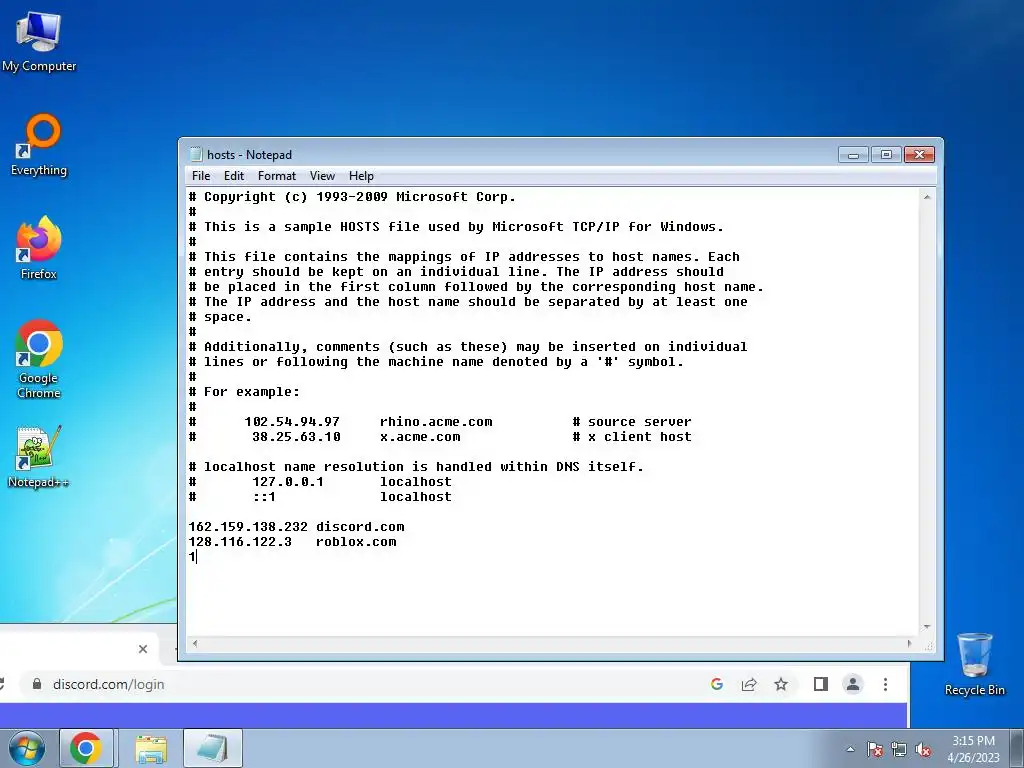
Task: Click the horizontal scrollbar left arrow in Notepad
Action: pos(195,643)
